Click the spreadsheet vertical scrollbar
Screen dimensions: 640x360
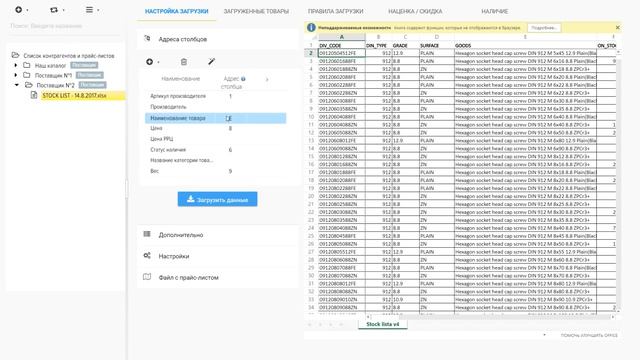click(x=618, y=180)
